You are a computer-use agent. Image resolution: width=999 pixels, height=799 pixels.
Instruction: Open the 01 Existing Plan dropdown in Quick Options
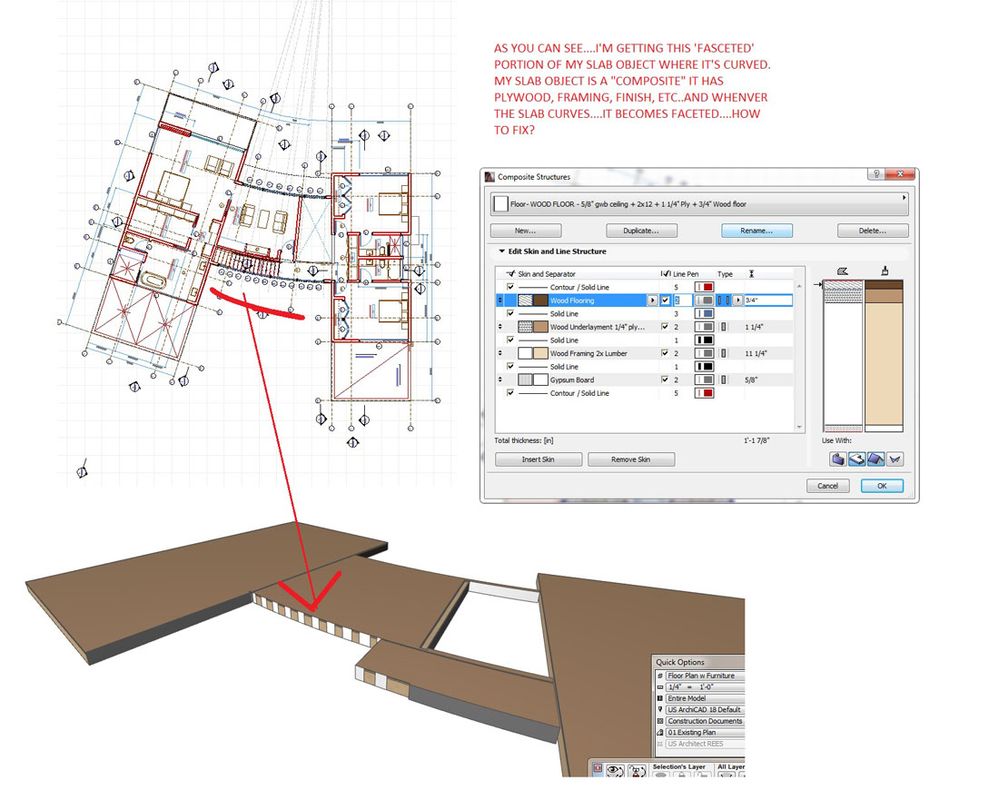click(x=705, y=733)
